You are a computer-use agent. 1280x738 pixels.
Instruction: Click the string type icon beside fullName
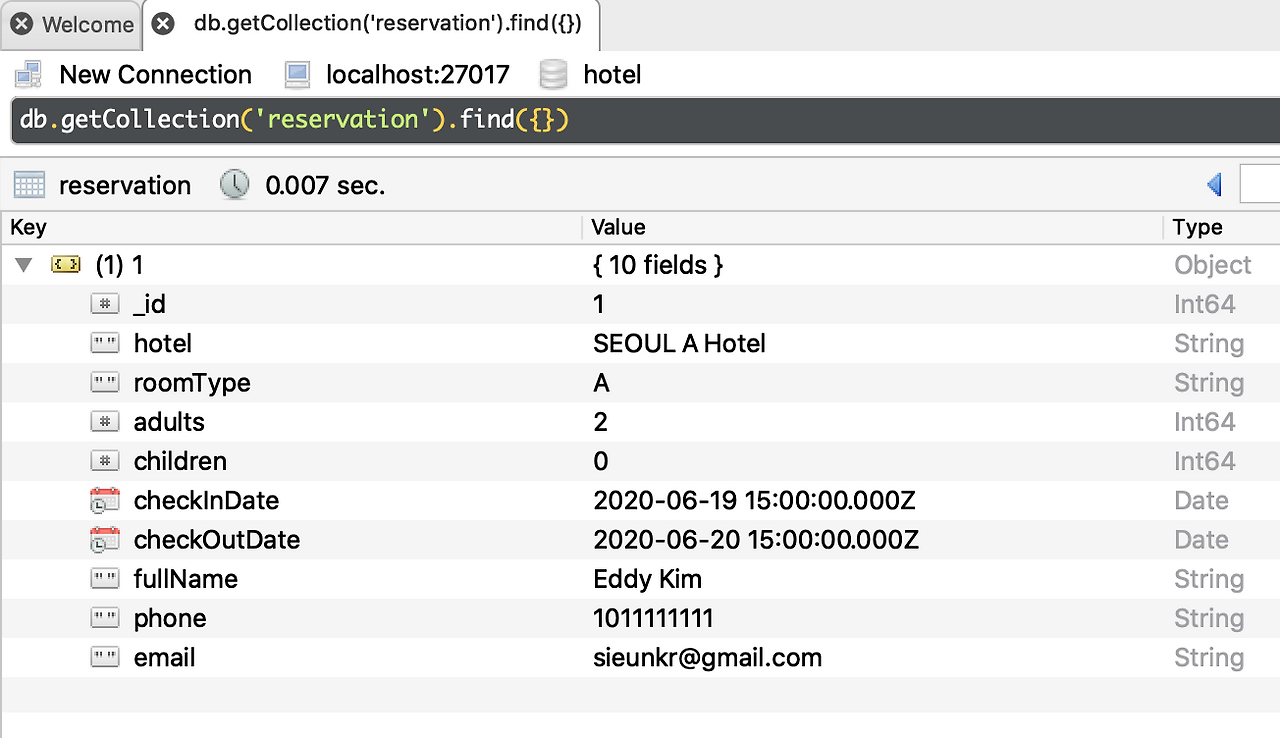coord(105,579)
